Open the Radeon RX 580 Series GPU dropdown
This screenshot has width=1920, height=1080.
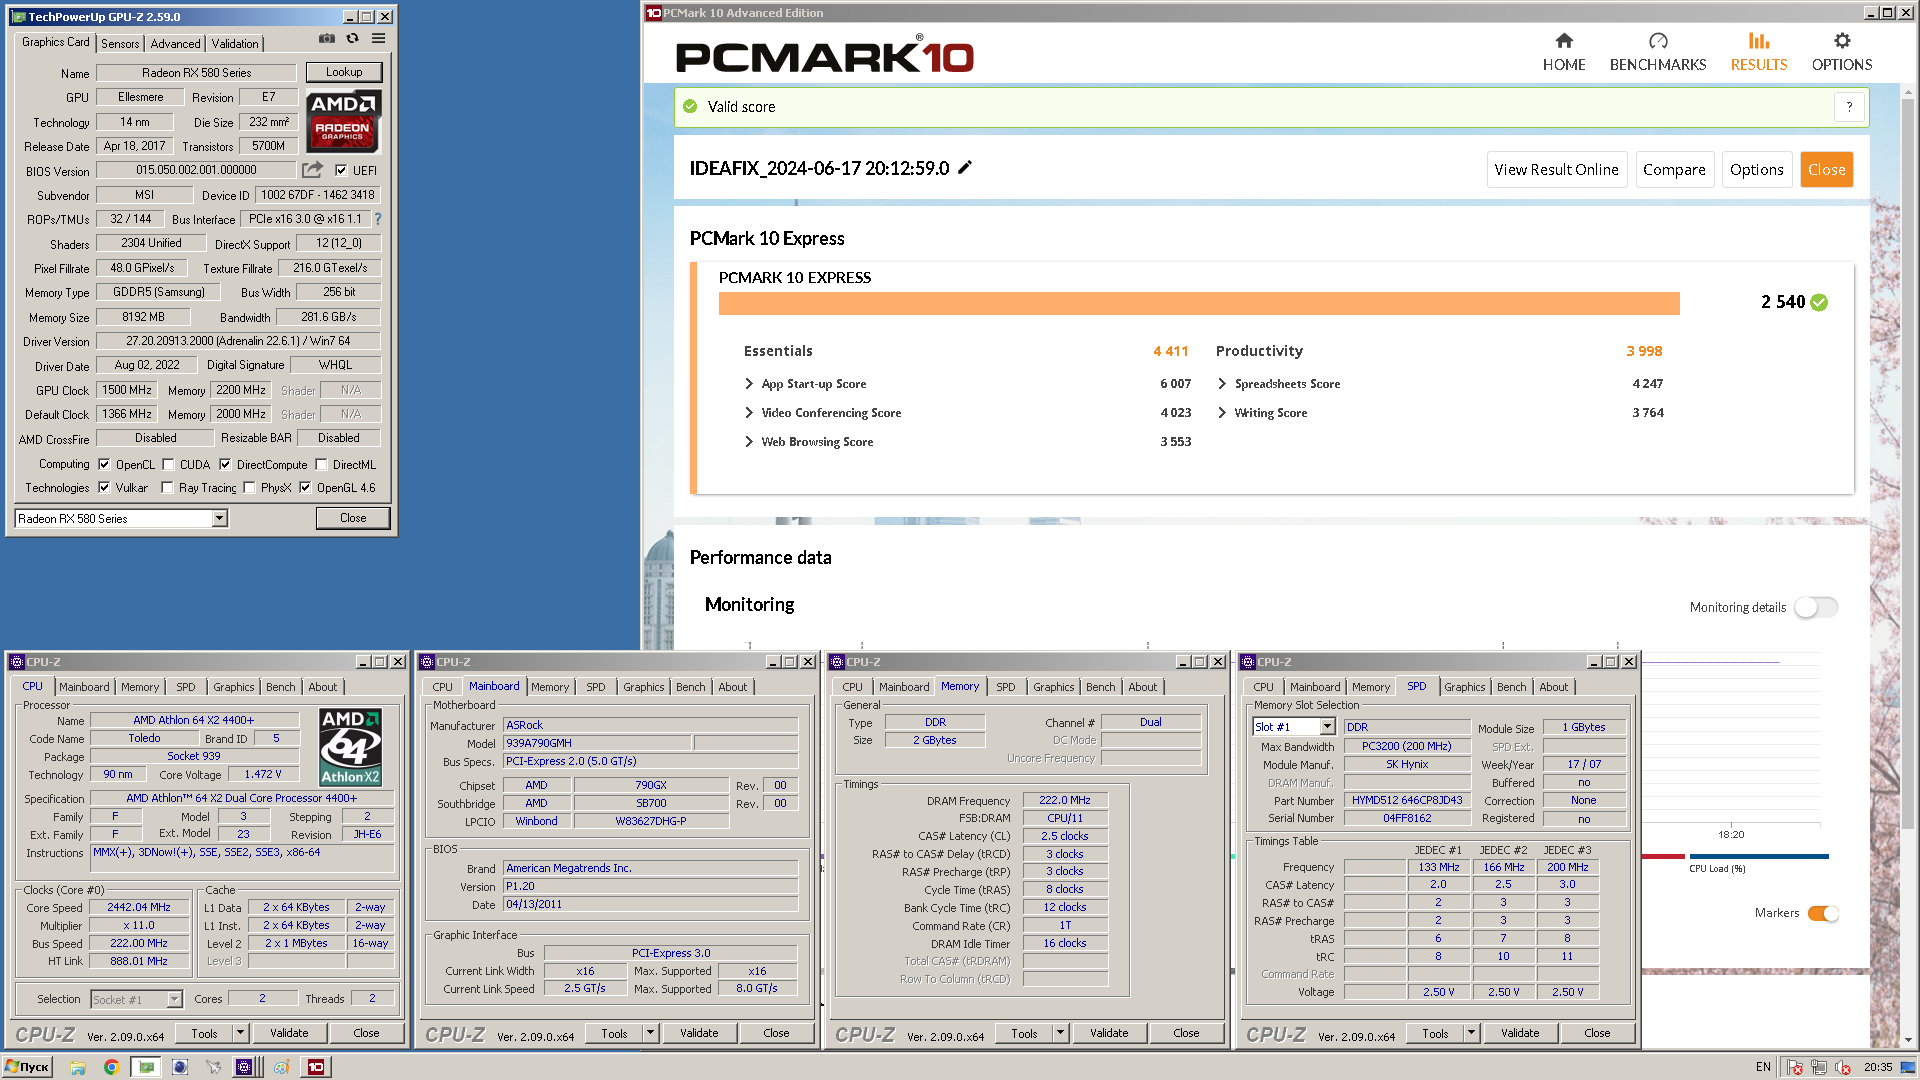(x=219, y=518)
